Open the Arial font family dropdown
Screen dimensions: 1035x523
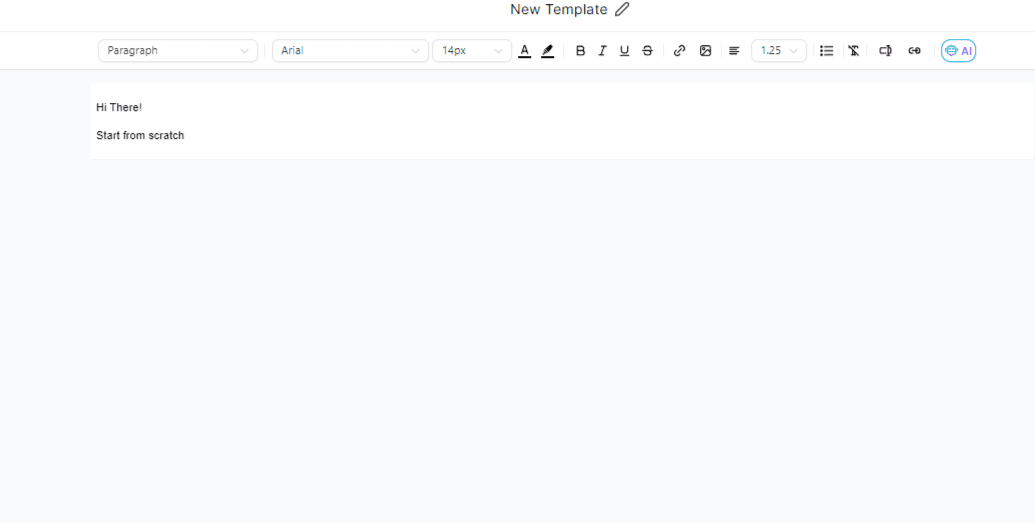(351, 51)
